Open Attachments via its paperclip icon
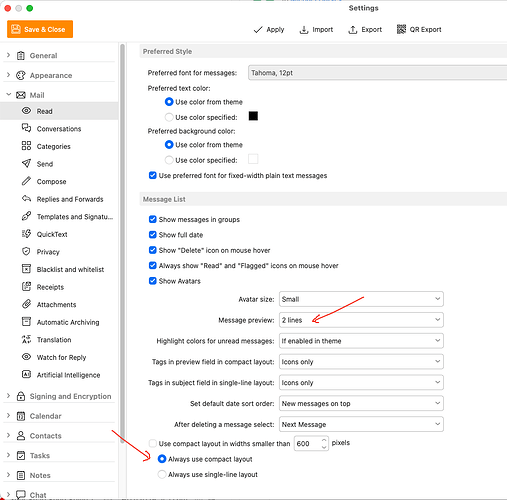This screenshot has width=507, height=500. click(26, 304)
